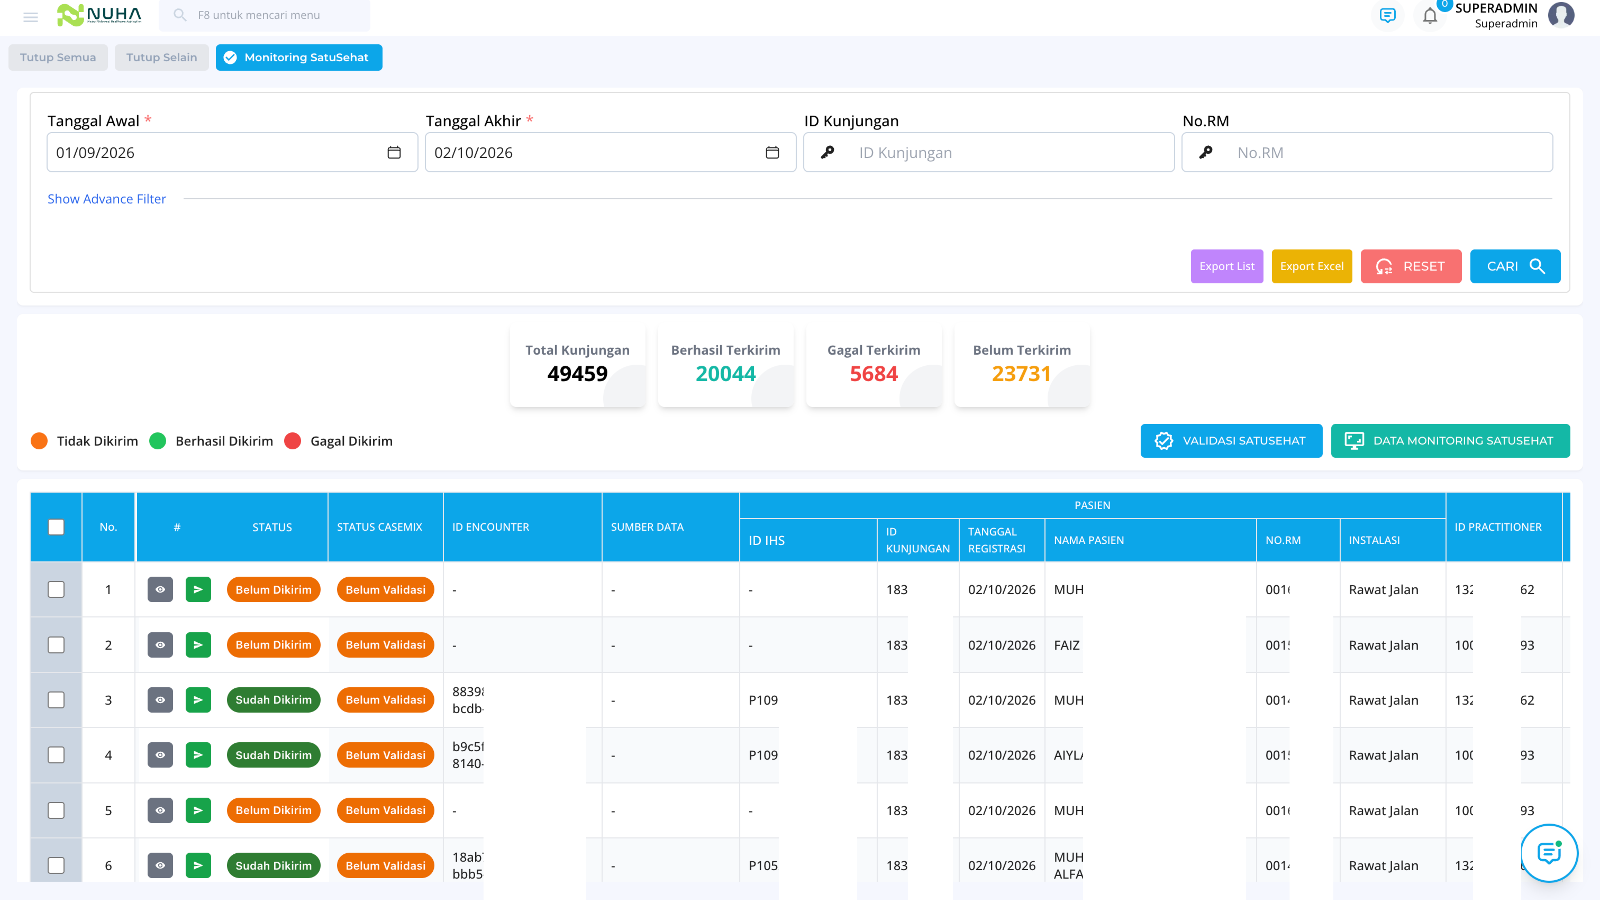Image resolution: width=1600 pixels, height=900 pixels.
Task: Click the CARI search button
Action: [x=1515, y=266]
